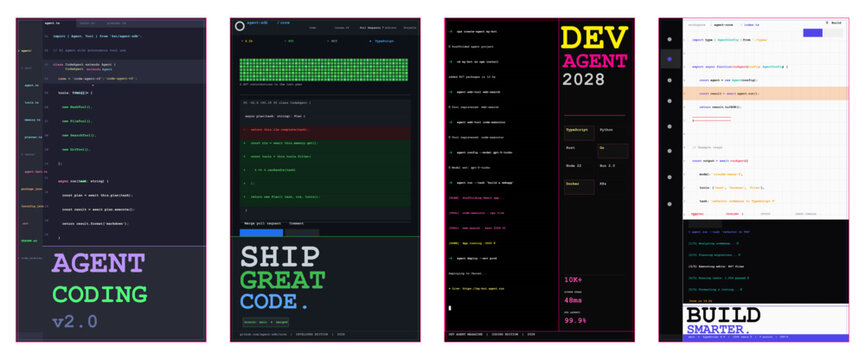Switch to the Actions tab
This screenshot has width=865, height=360.
click(390, 27)
